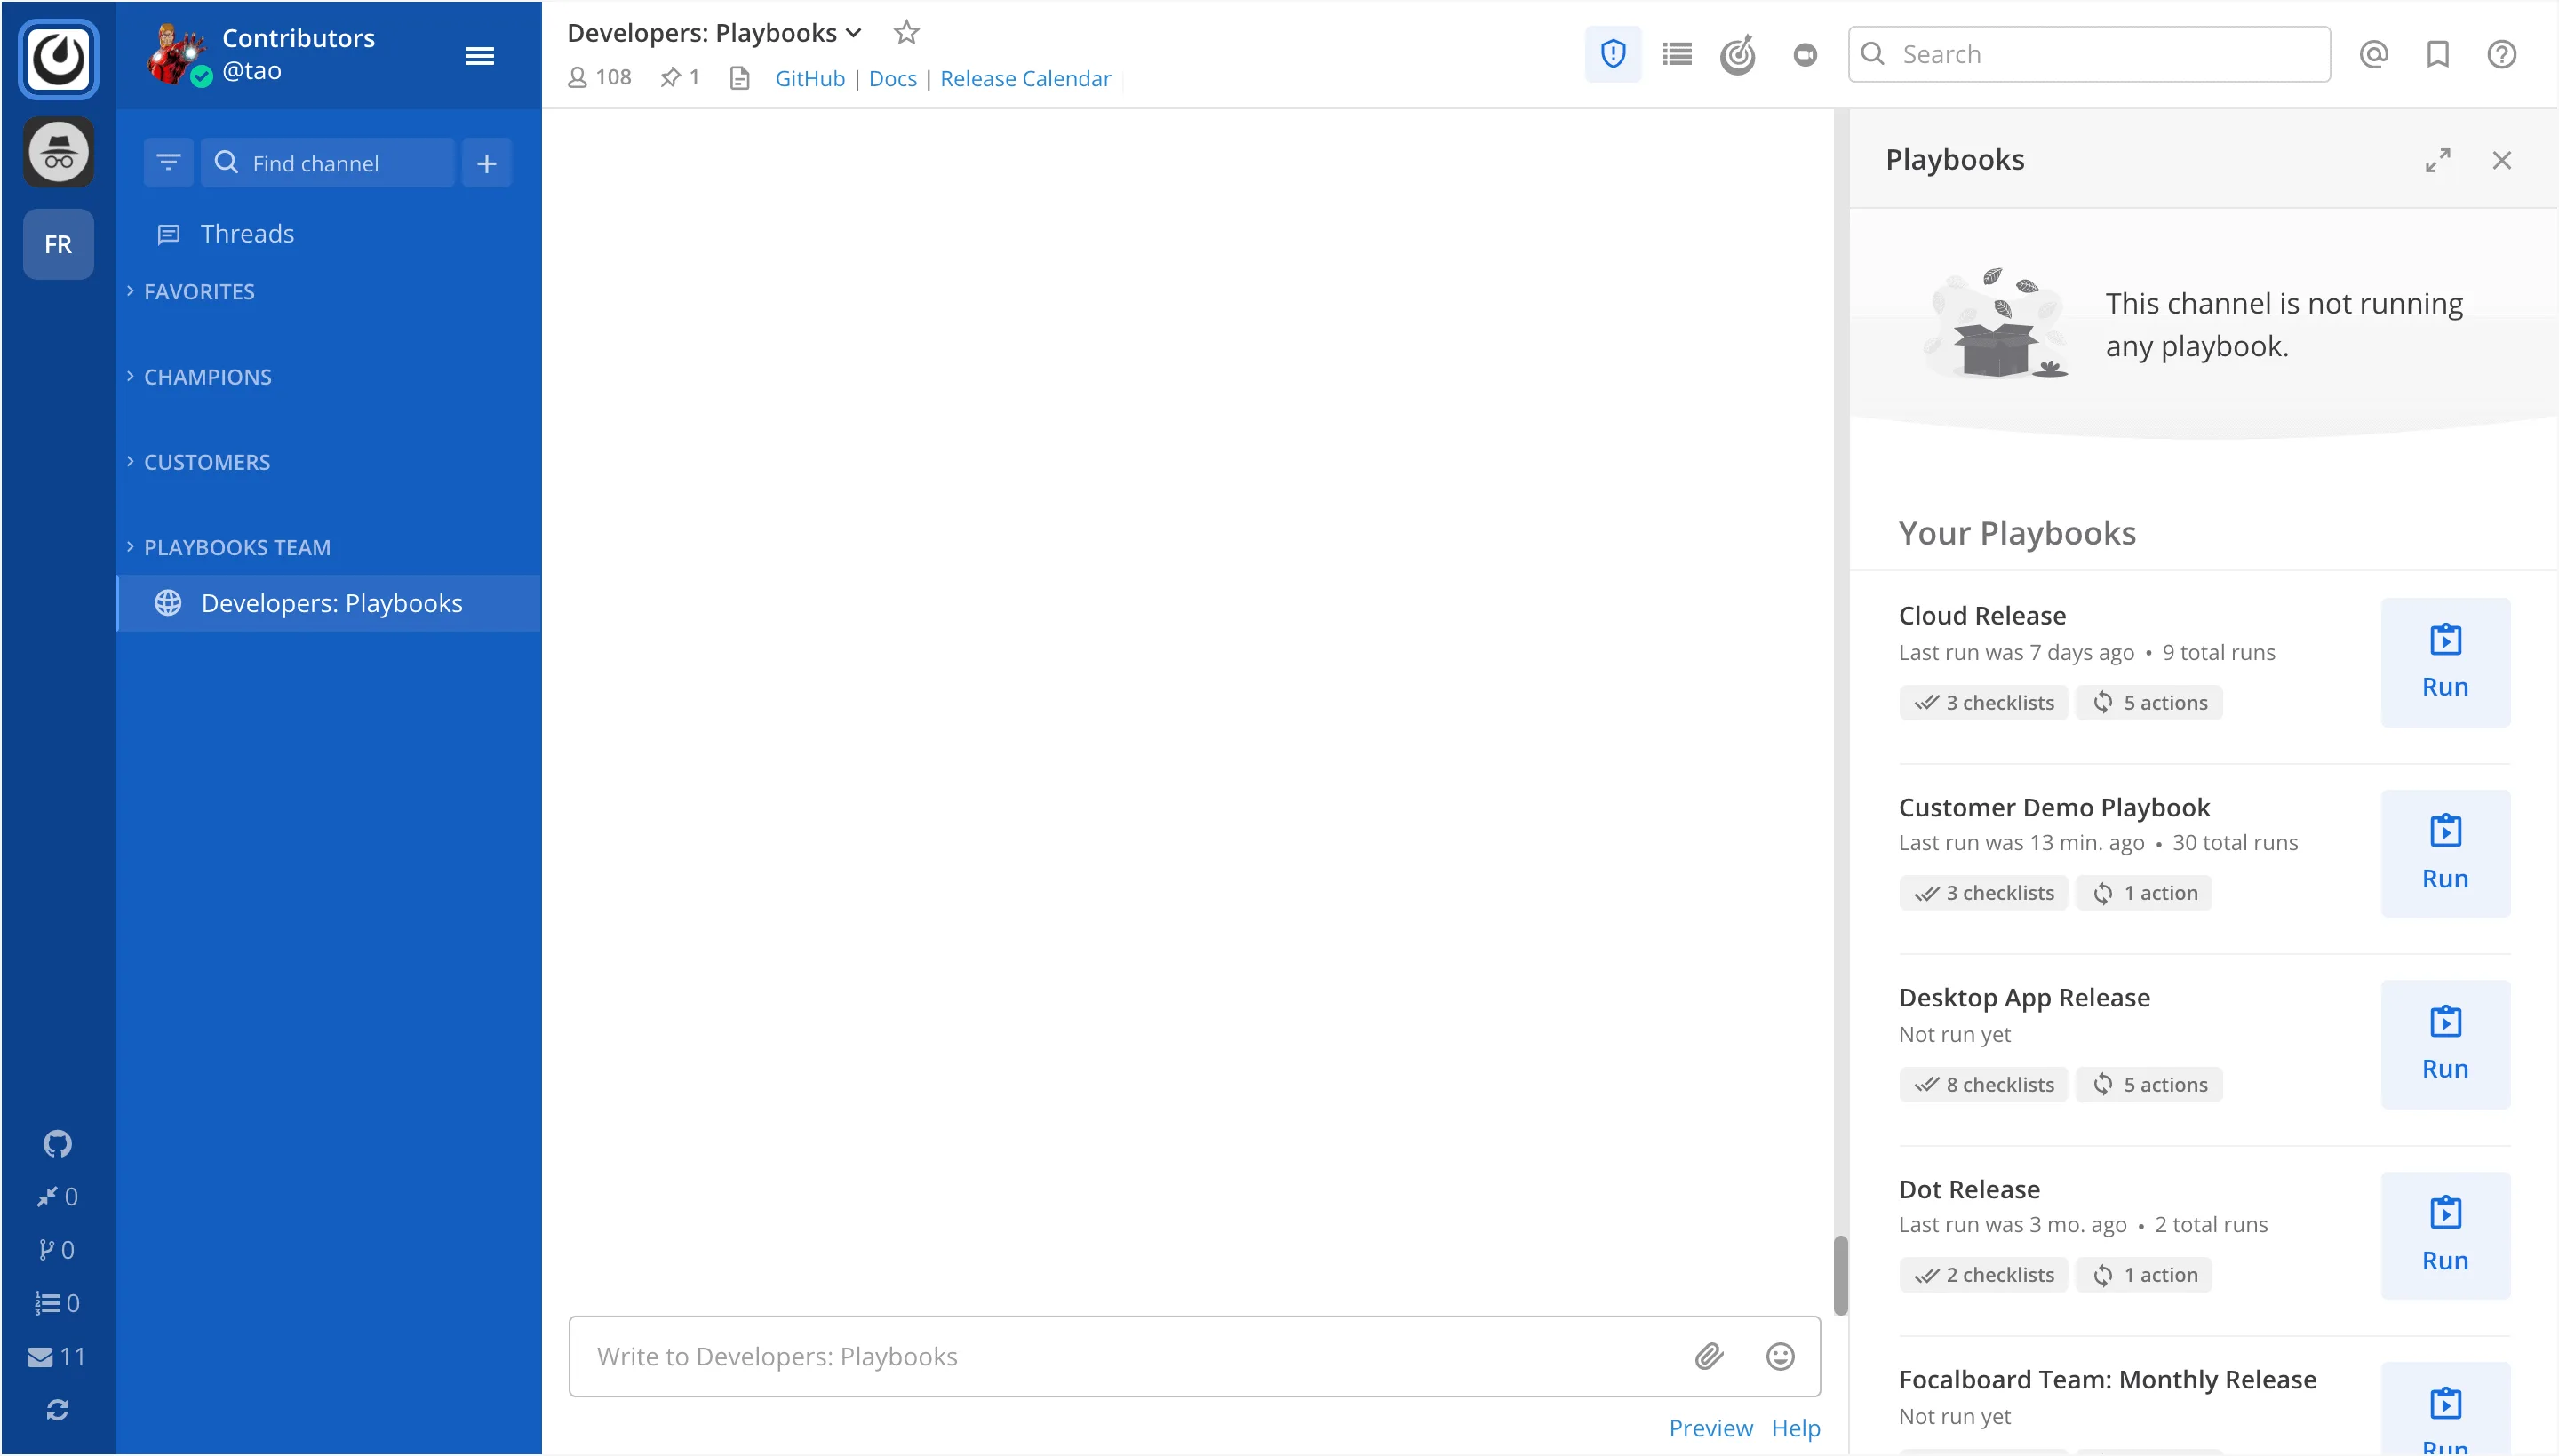This screenshot has height=1456, width=2559.
Task: Click the GitHub icon in the sidebar
Action: point(58,1143)
